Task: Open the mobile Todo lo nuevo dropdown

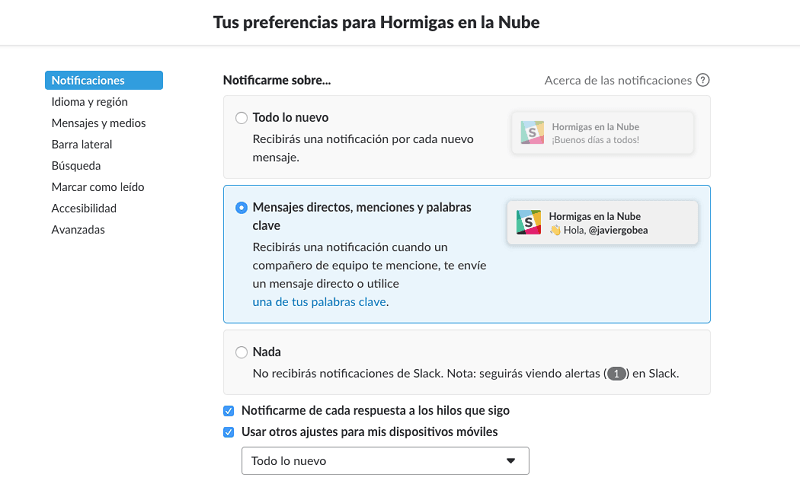Action: (385, 461)
